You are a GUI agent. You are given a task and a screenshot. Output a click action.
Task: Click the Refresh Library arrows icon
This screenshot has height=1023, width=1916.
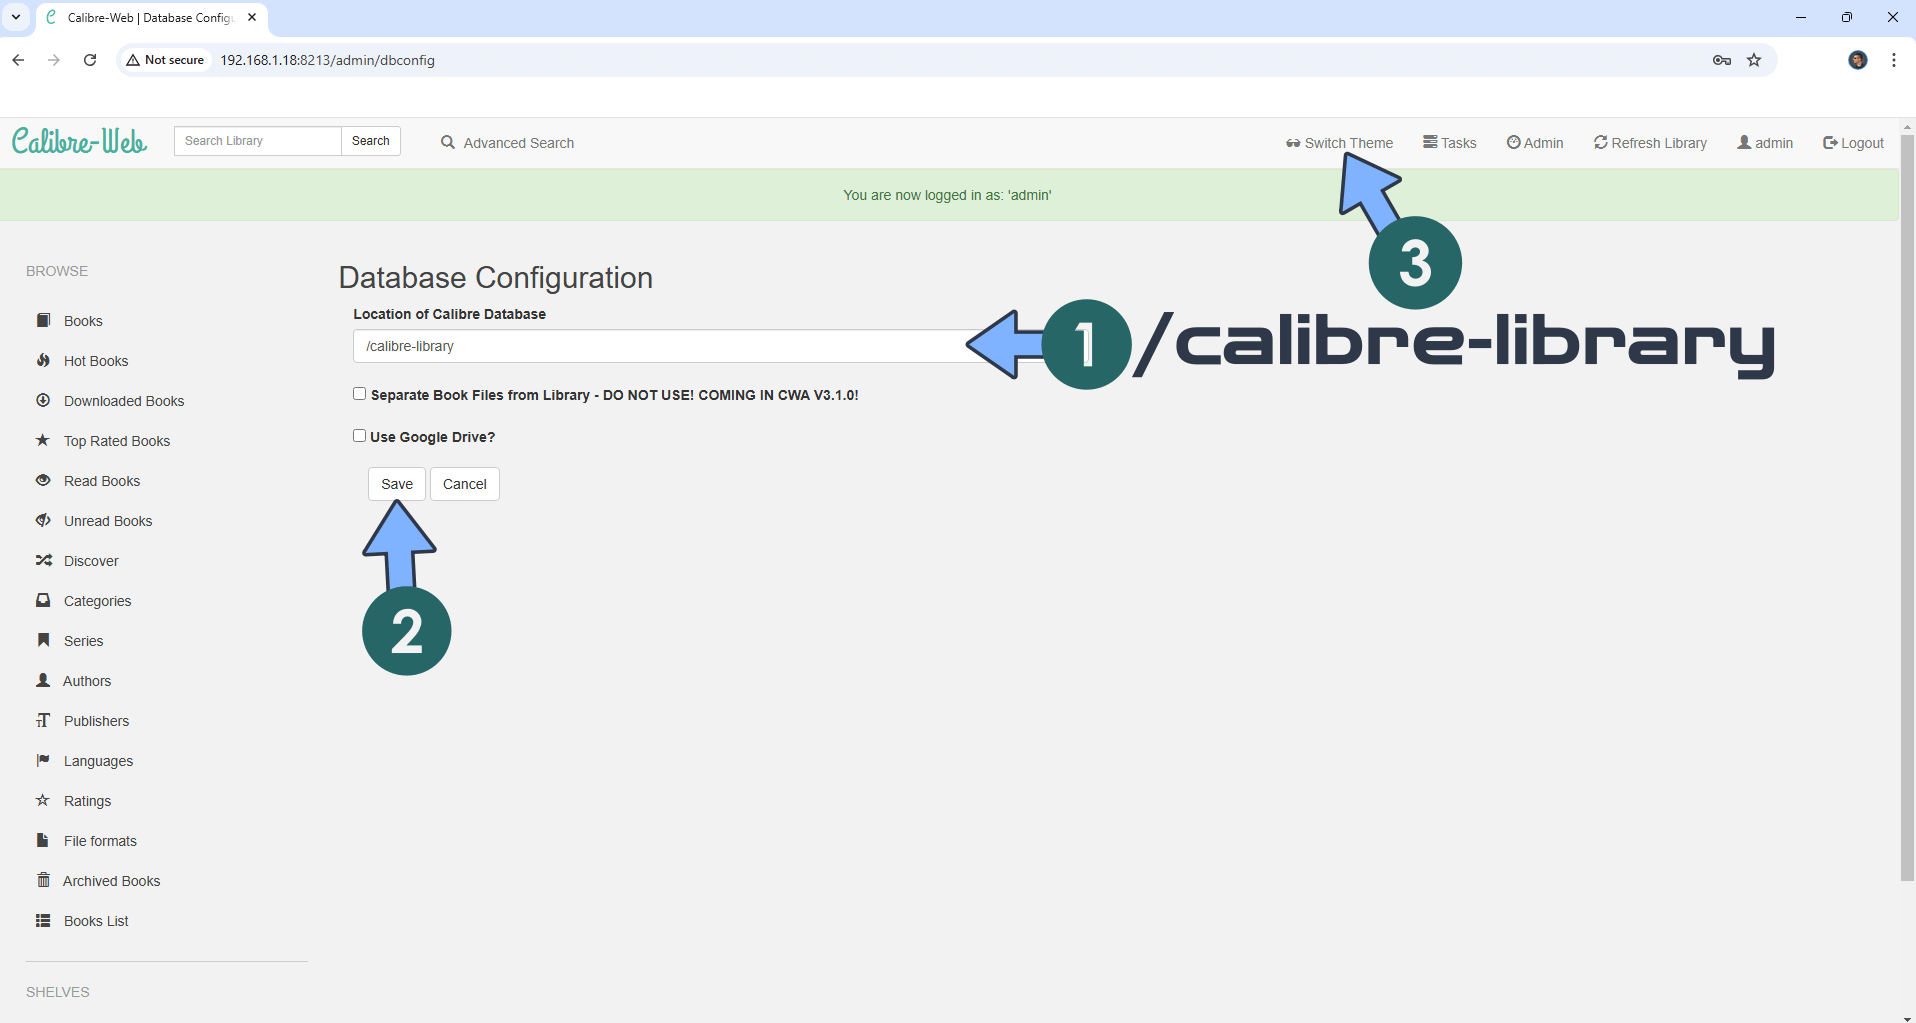[x=1600, y=142]
